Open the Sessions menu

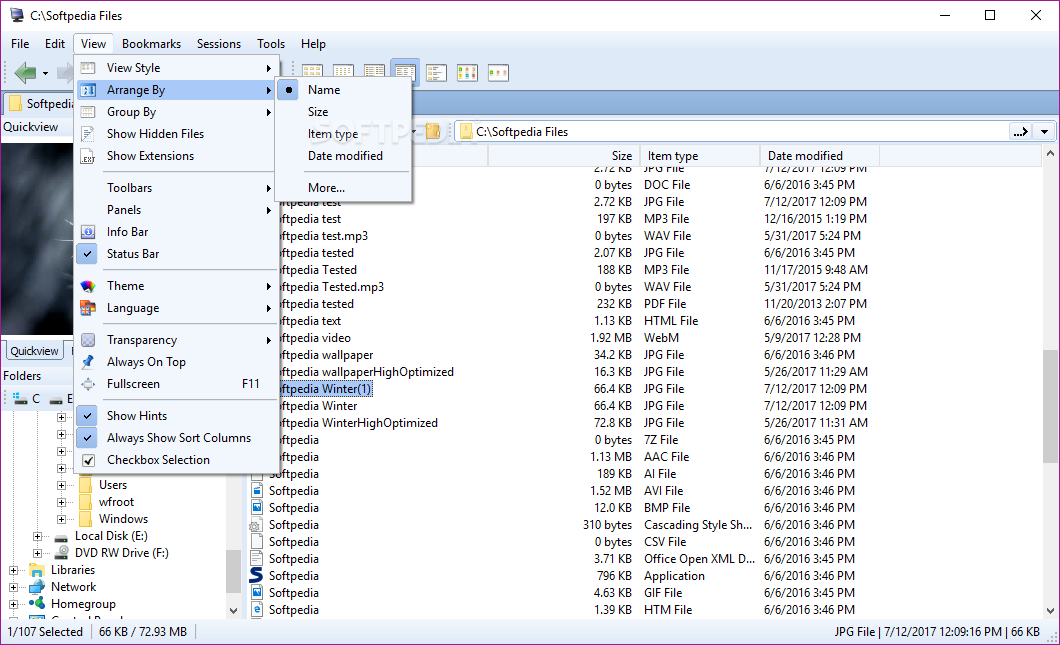(x=219, y=44)
